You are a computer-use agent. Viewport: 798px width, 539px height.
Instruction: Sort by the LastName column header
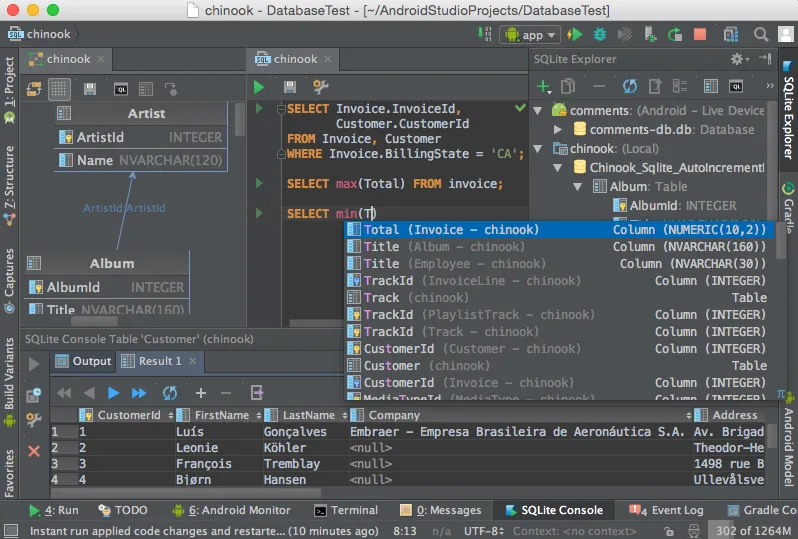coord(306,415)
